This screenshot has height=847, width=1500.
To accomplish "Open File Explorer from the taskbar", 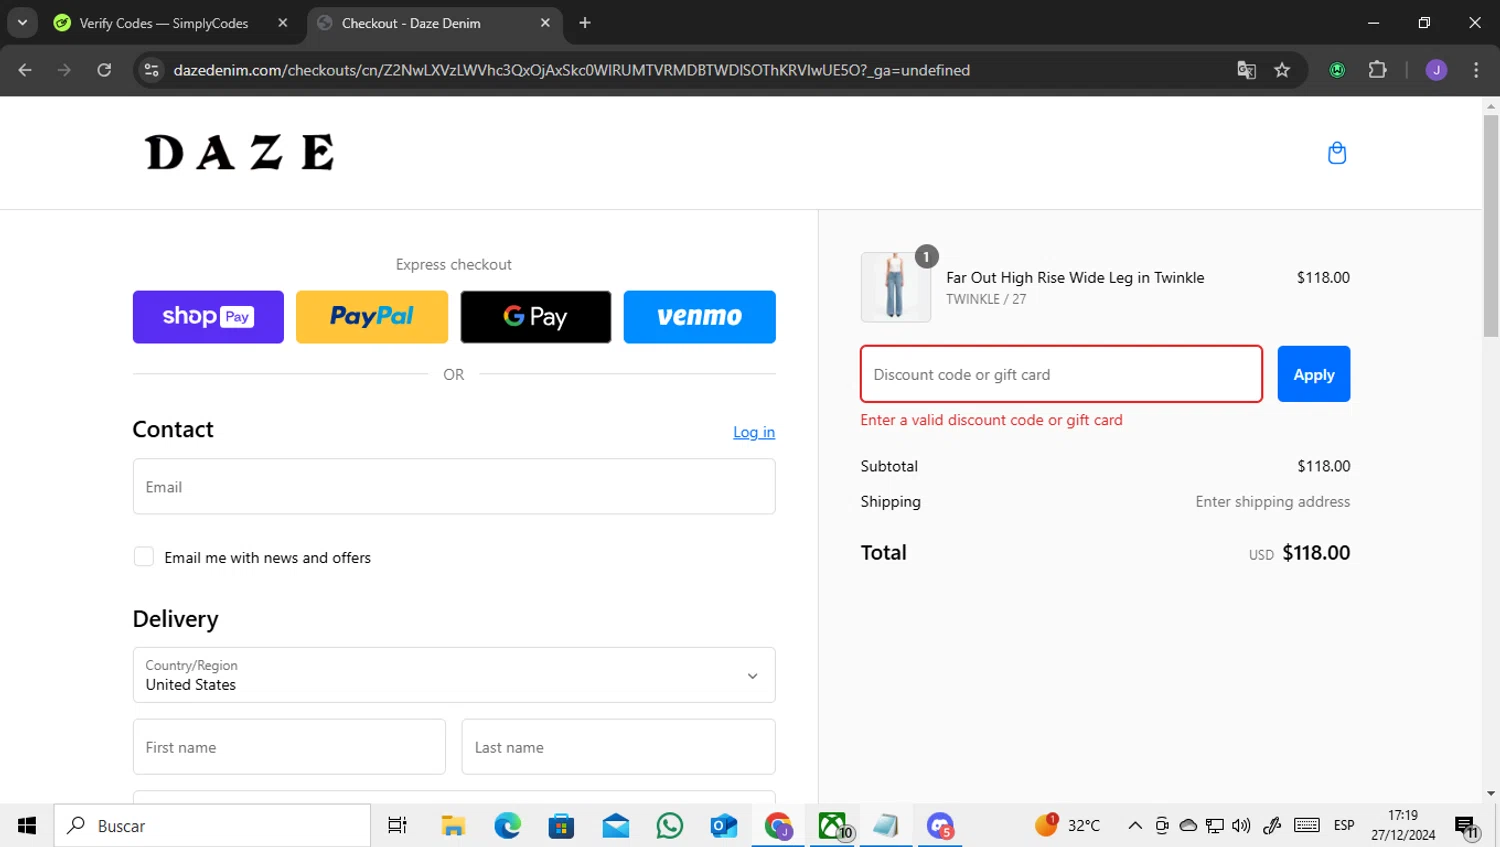I will [453, 825].
